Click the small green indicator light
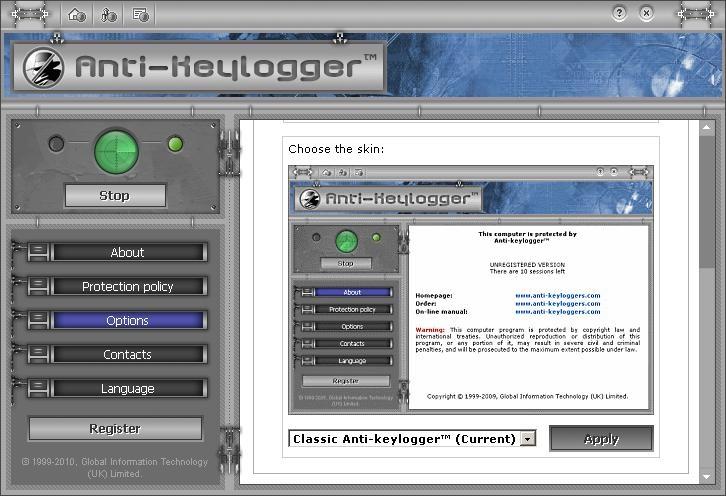The image size is (726, 496). [x=175, y=144]
